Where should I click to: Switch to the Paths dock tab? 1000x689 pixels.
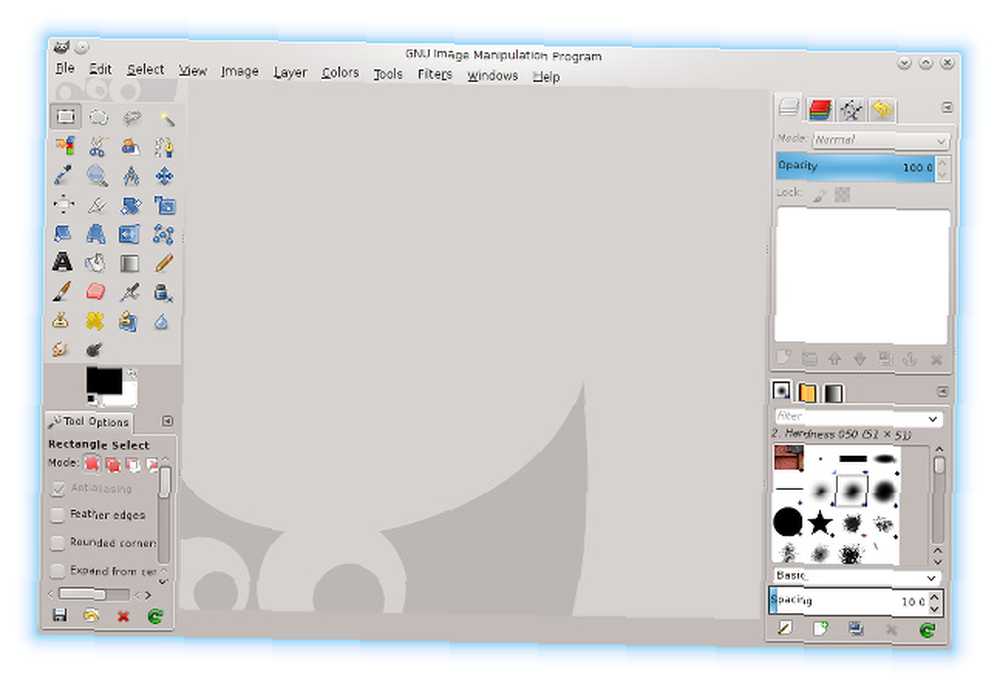click(851, 110)
